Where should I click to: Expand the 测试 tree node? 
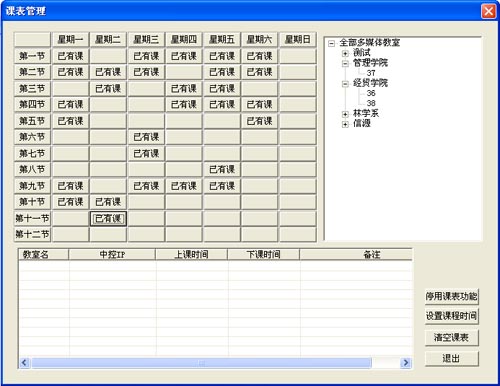coord(345,53)
